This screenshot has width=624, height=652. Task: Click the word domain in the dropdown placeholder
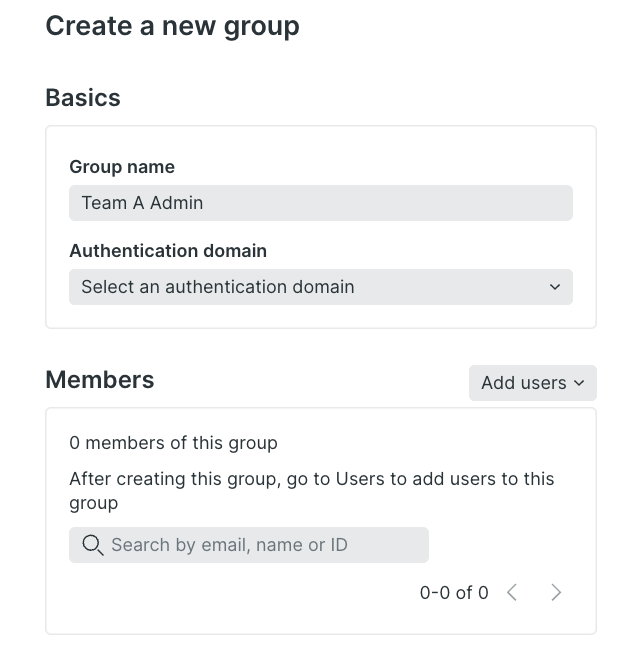pyautogui.click(x=323, y=287)
